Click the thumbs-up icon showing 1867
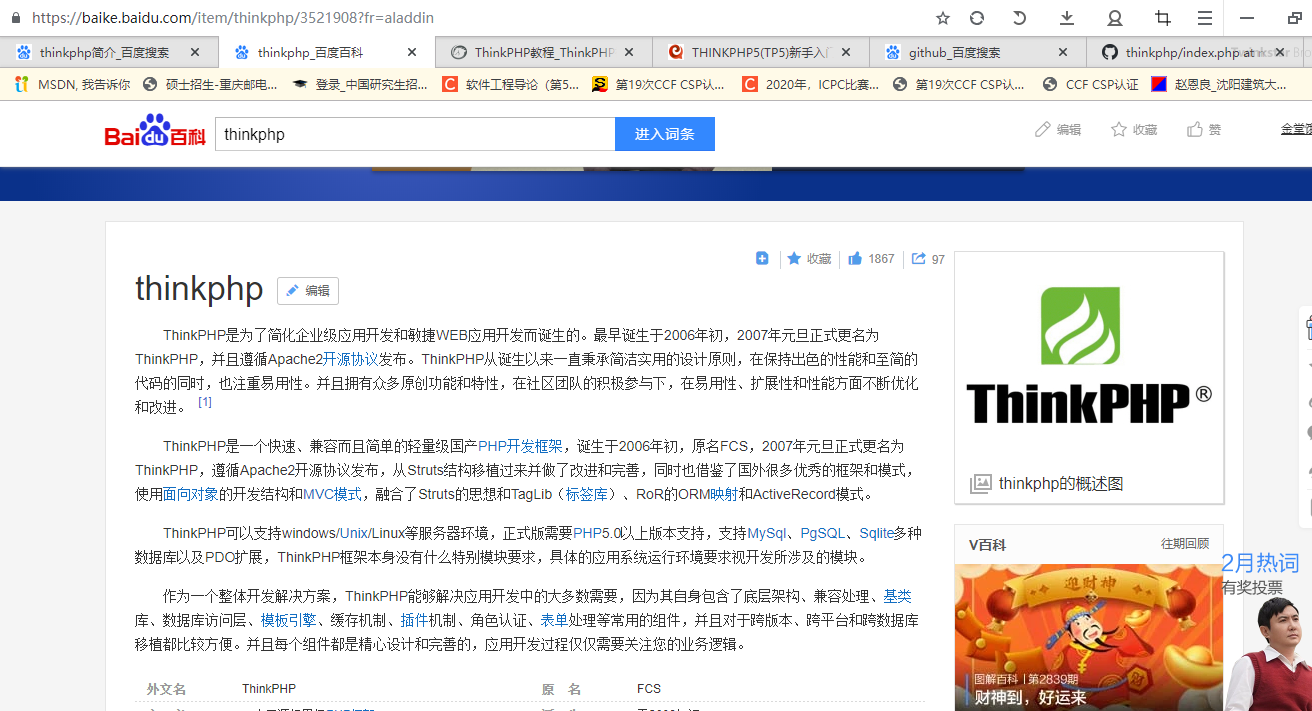The image size is (1312, 711). (x=855, y=259)
